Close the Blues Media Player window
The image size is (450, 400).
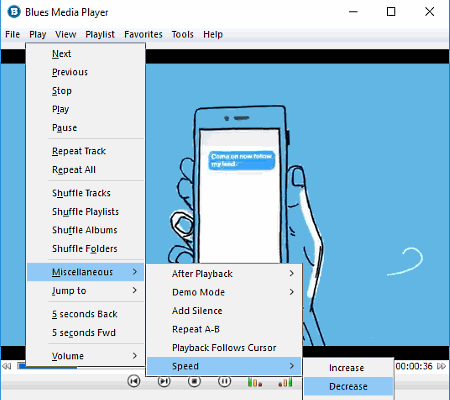click(x=430, y=12)
